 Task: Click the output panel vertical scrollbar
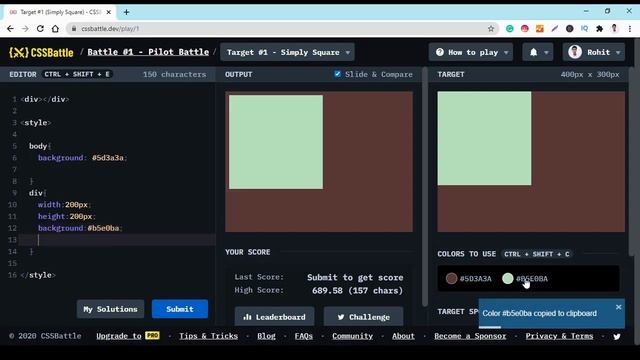pos(424,188)
